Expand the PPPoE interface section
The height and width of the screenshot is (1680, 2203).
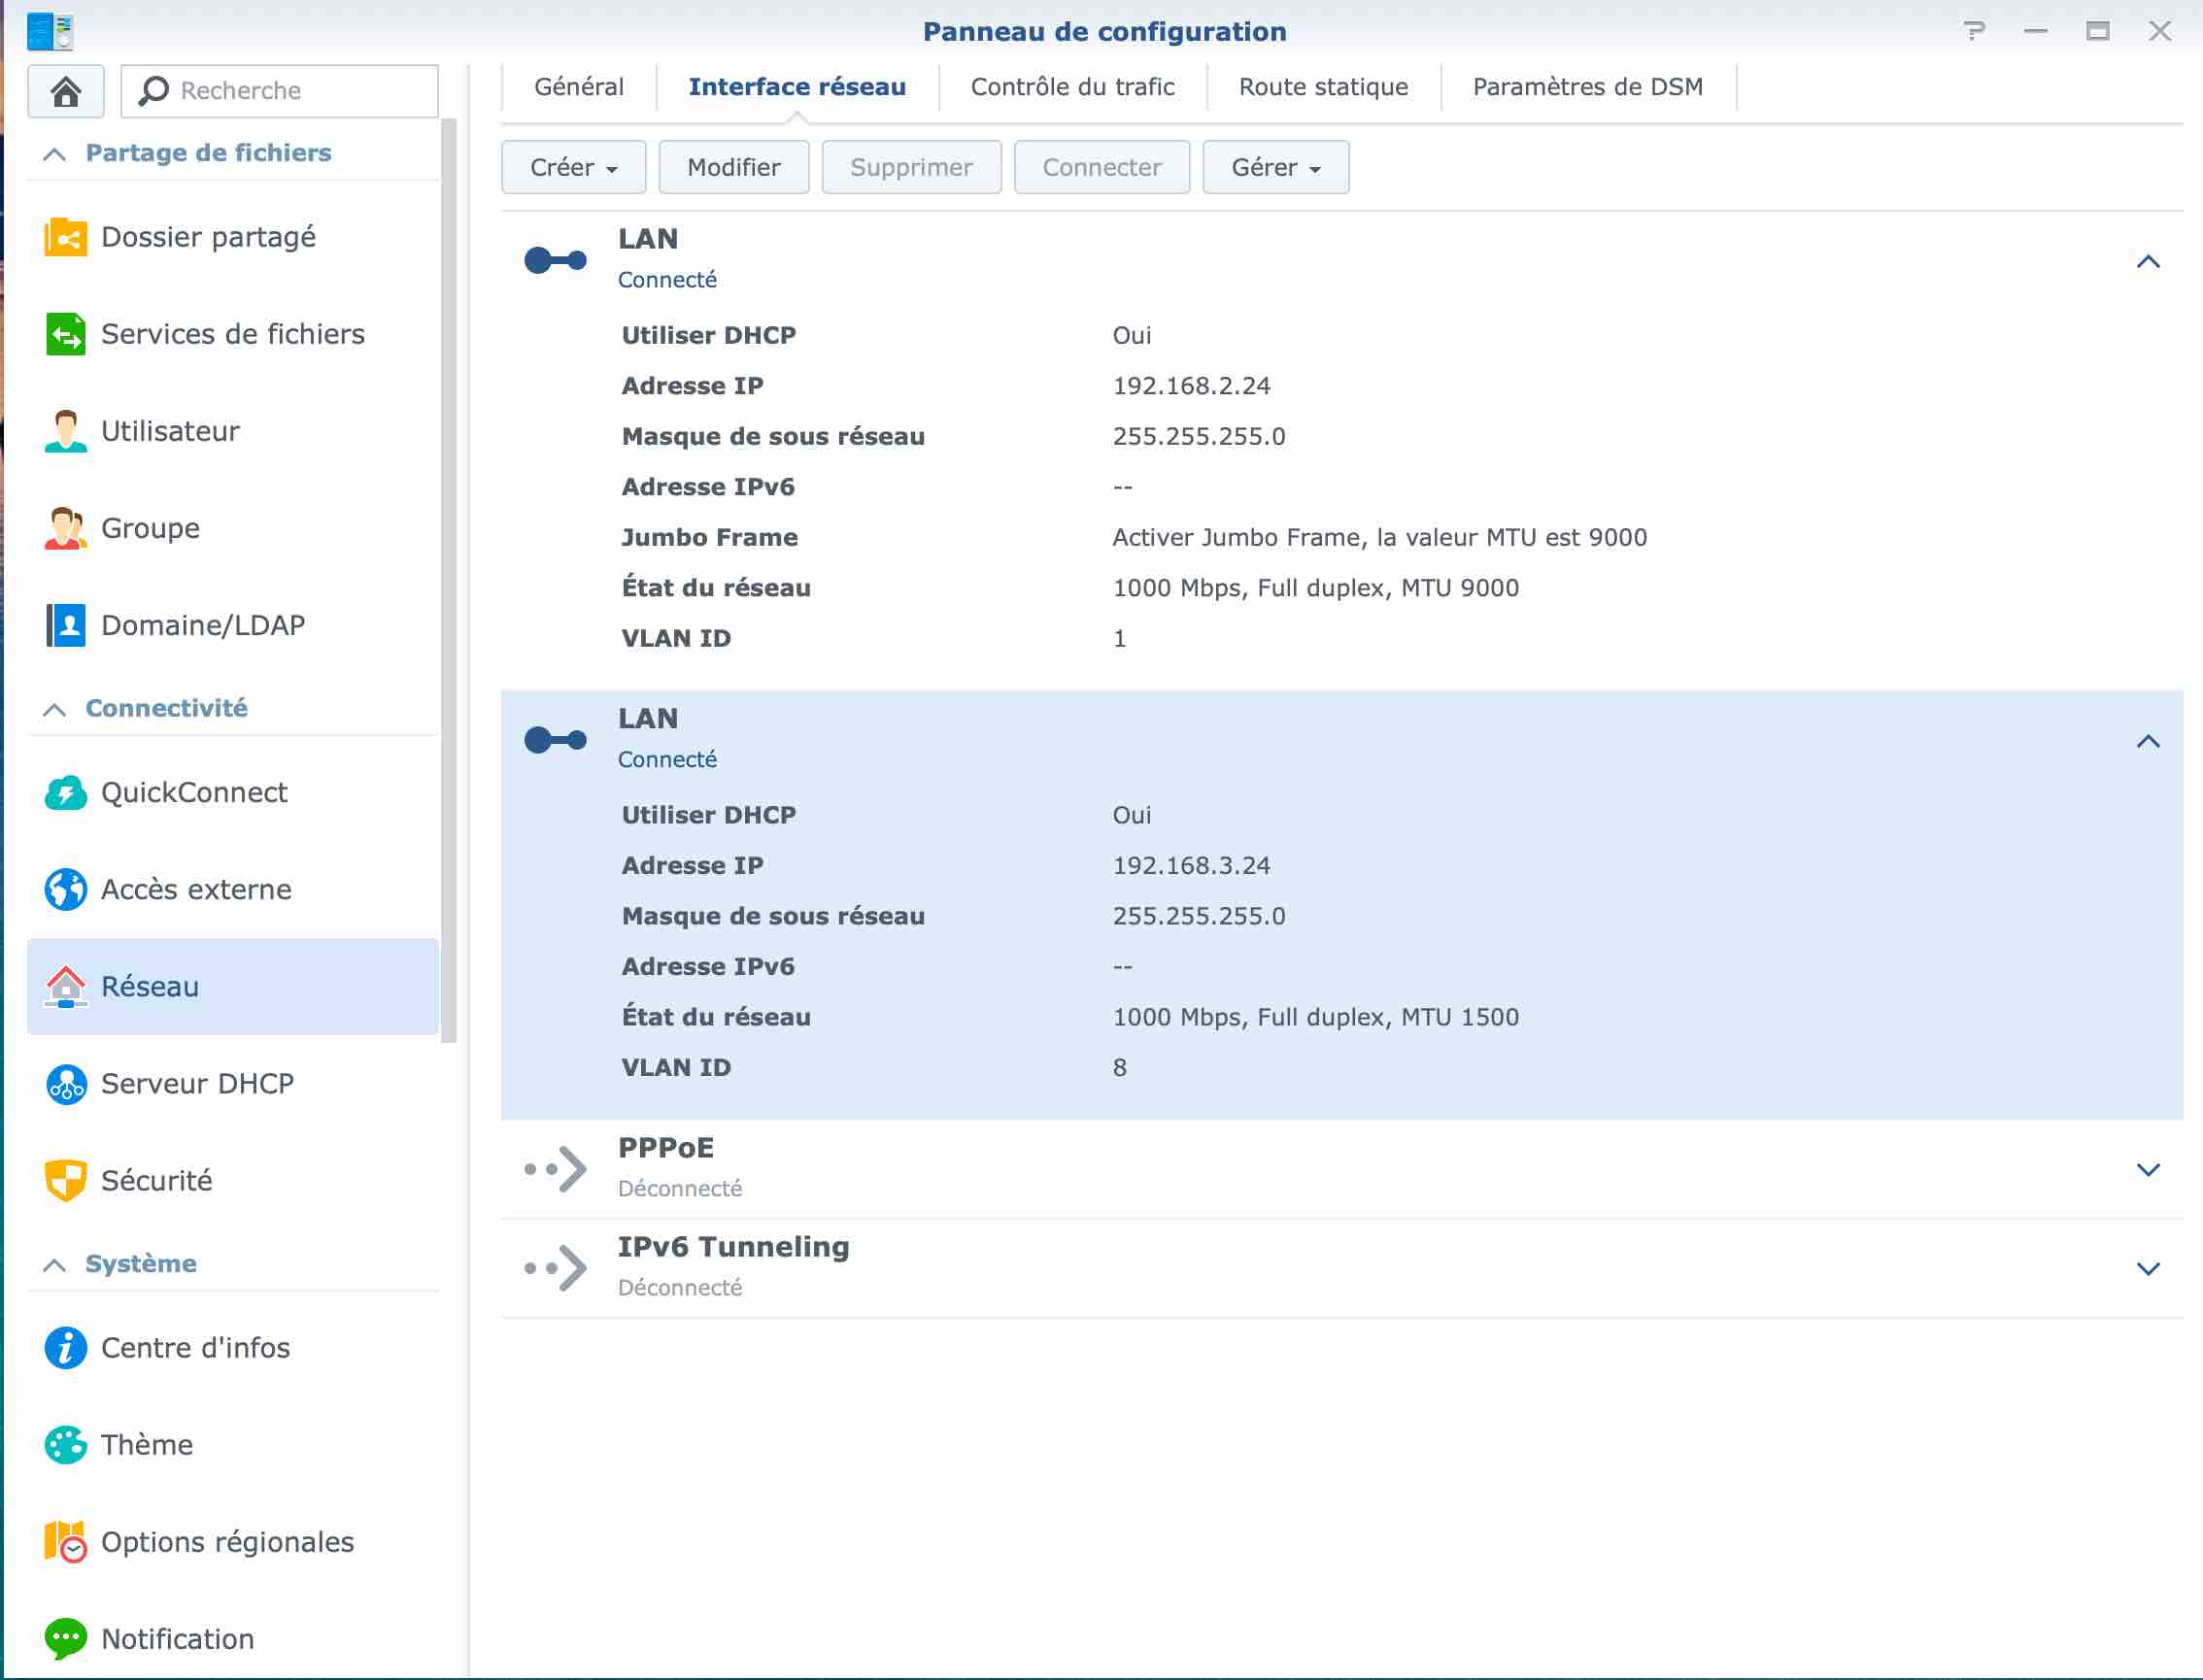(x=2147, y=1169)
